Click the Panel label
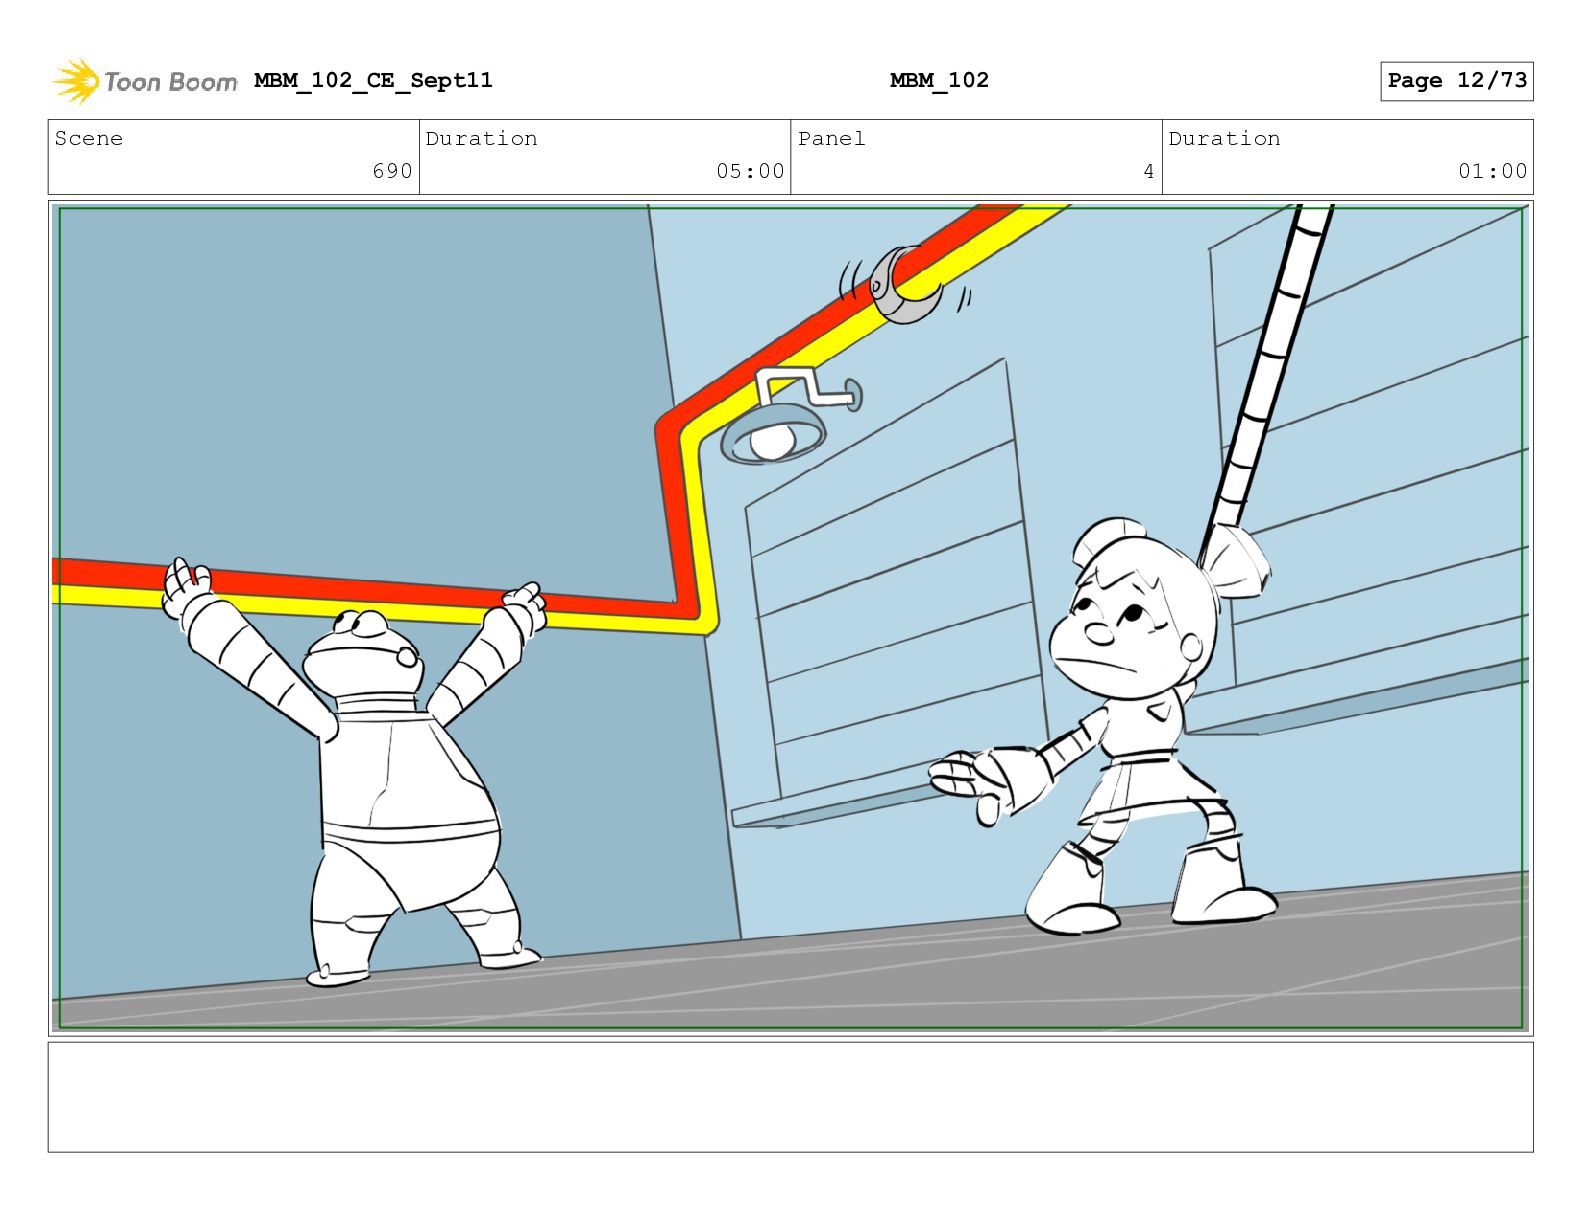Viewport: 1584px width, 1224px height. tap(832, 139)
